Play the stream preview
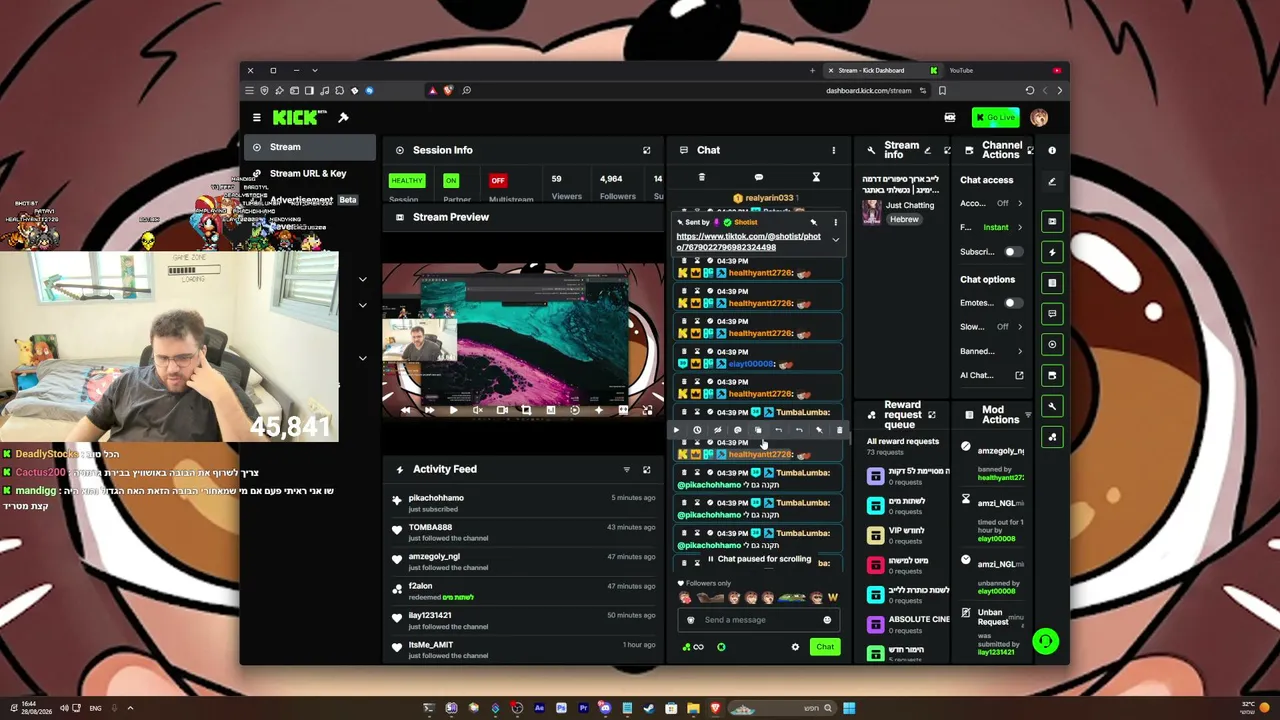The image size is (1280, 720). (453, 410)
